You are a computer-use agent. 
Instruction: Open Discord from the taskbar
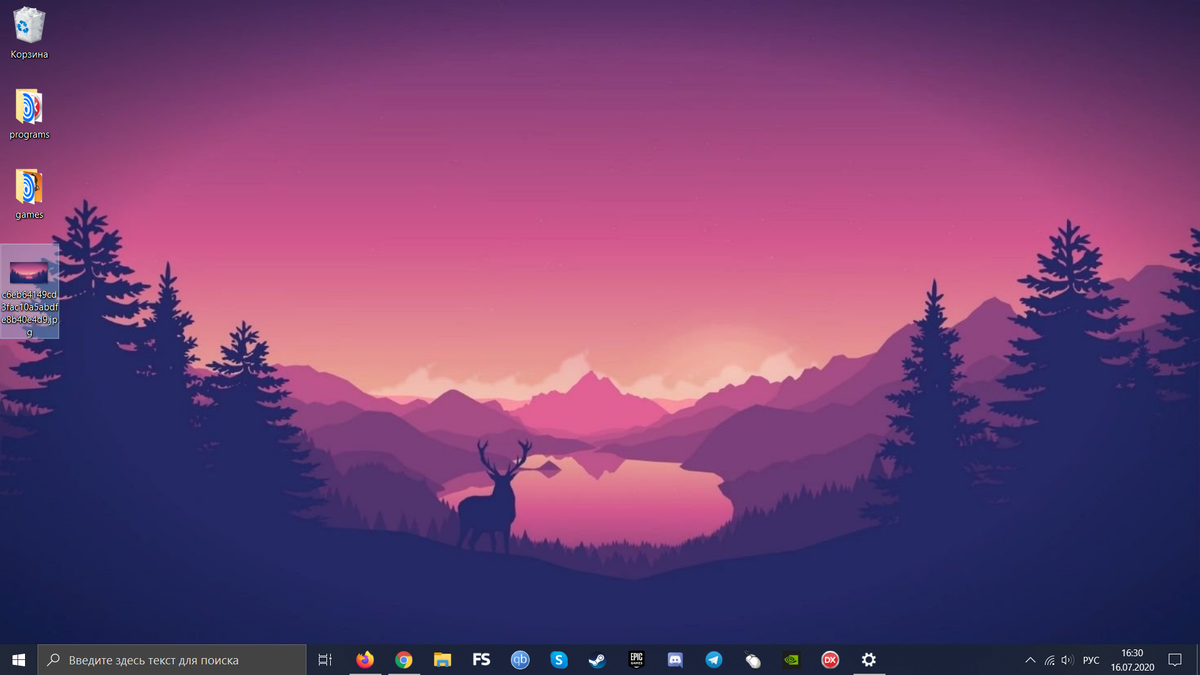(x=675, y=660)
